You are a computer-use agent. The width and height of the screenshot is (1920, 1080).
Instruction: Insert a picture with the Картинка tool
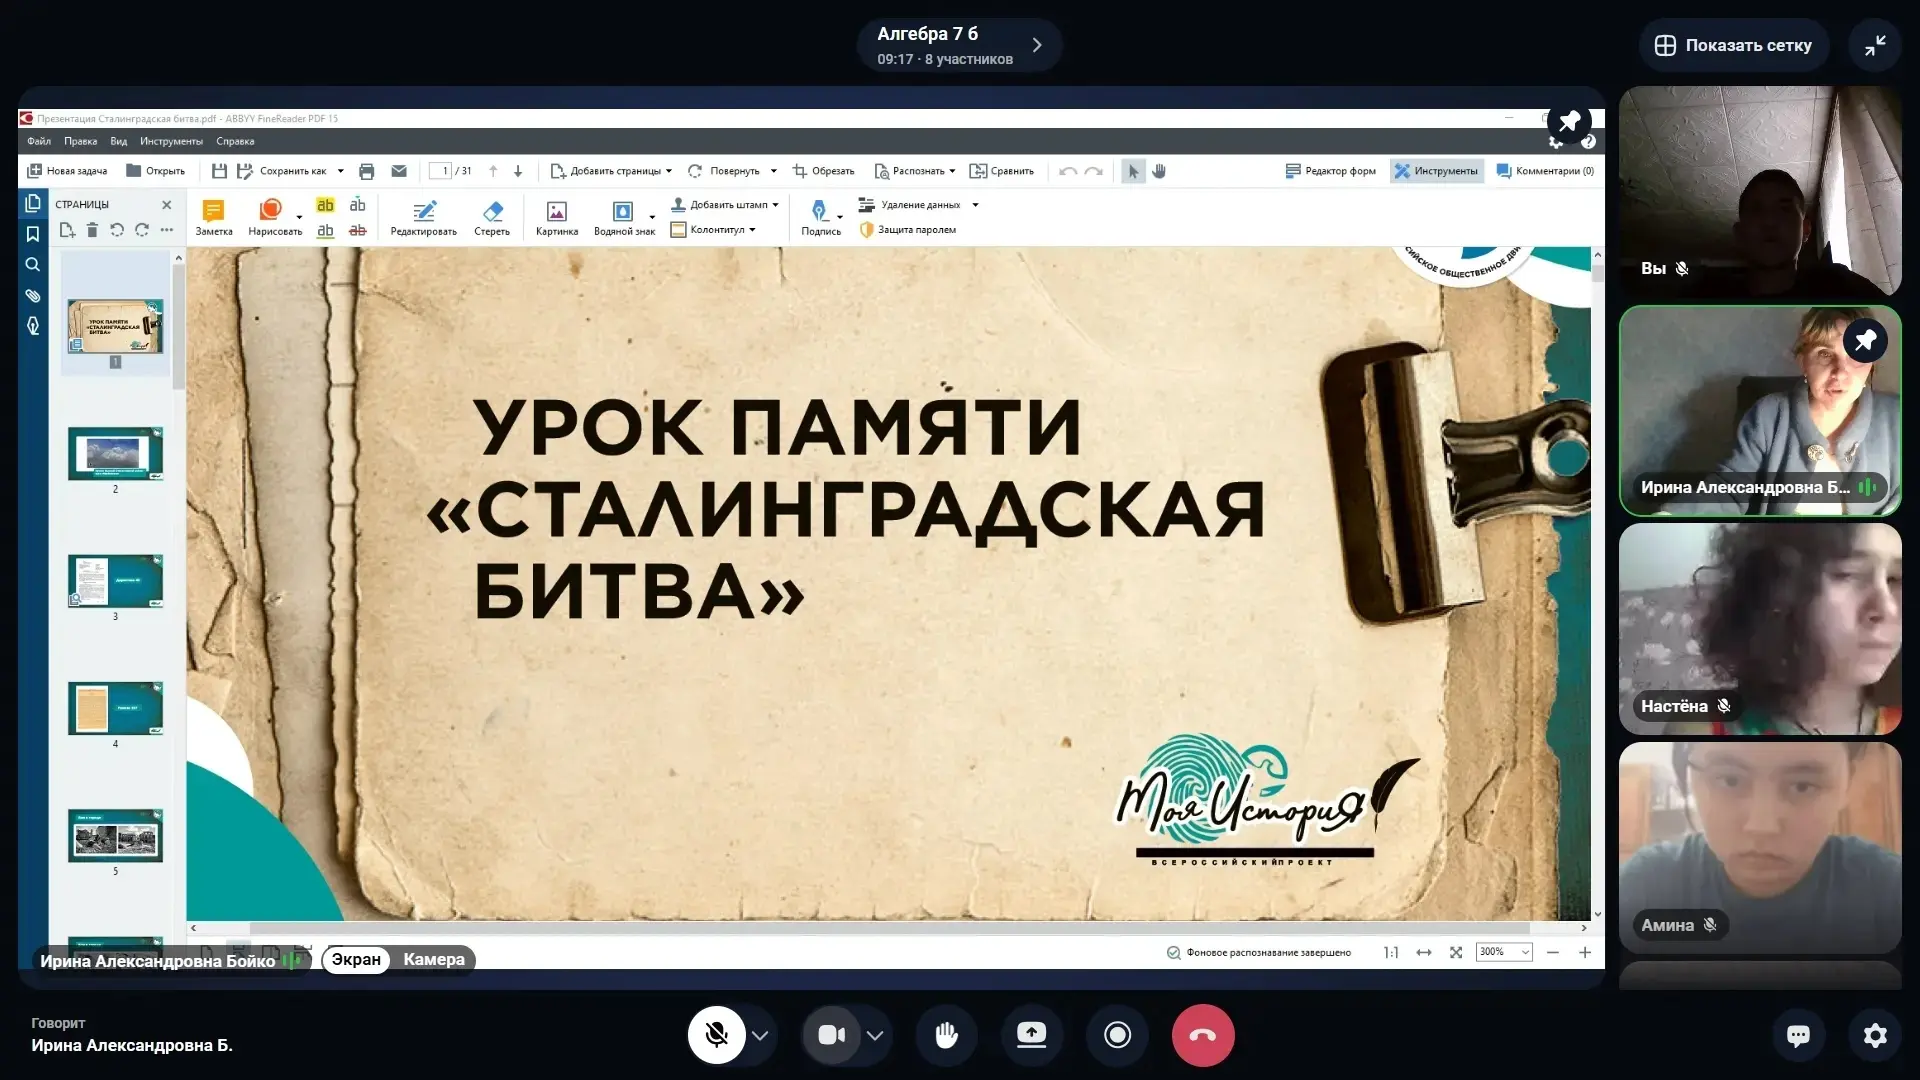556,217
